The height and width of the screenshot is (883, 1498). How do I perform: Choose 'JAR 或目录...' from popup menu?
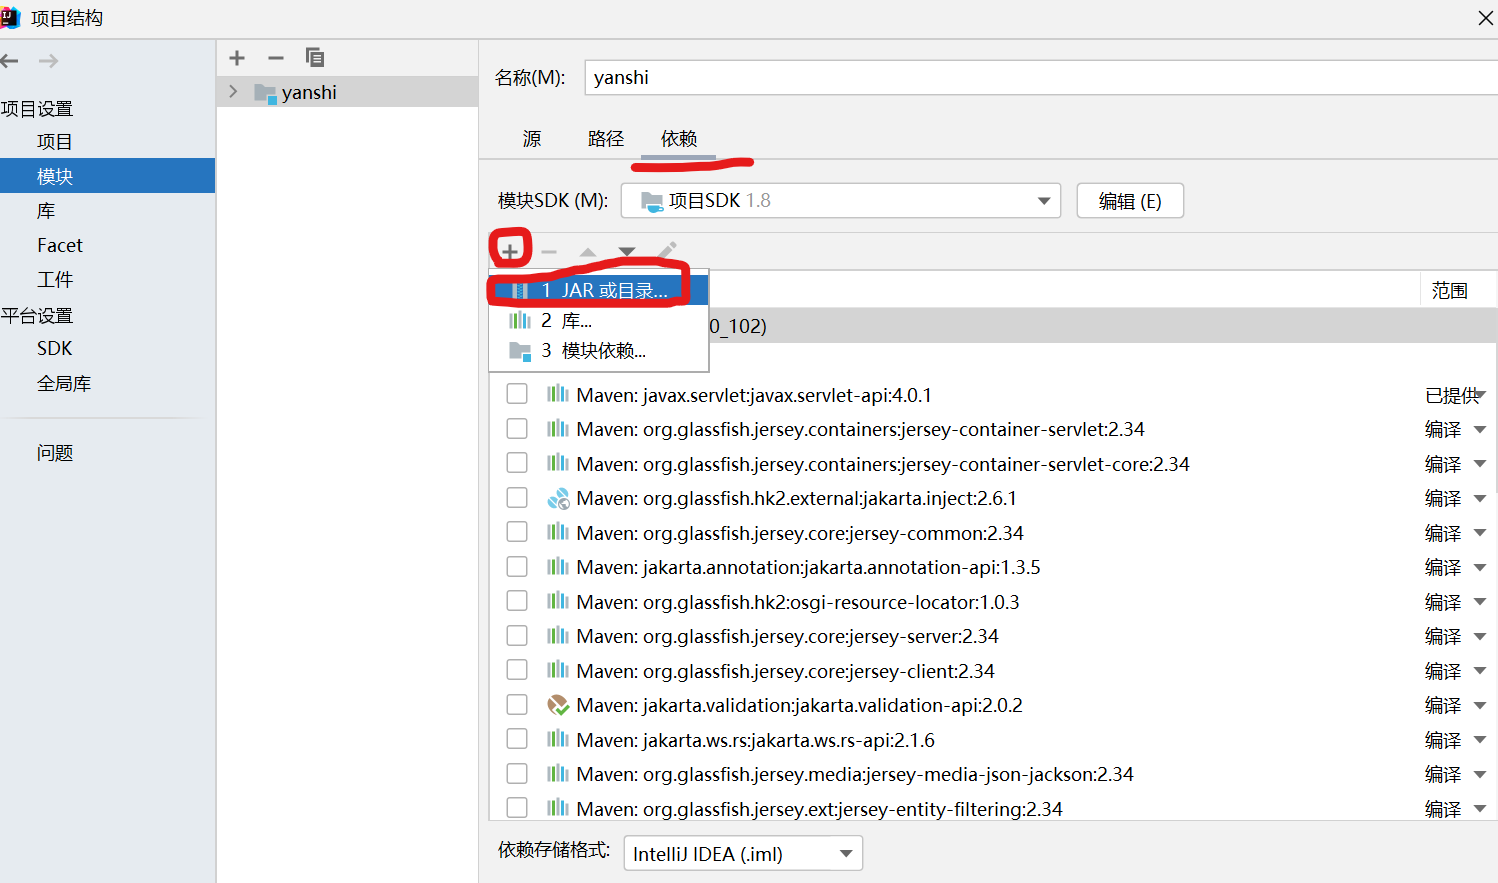tap(599, 290)
